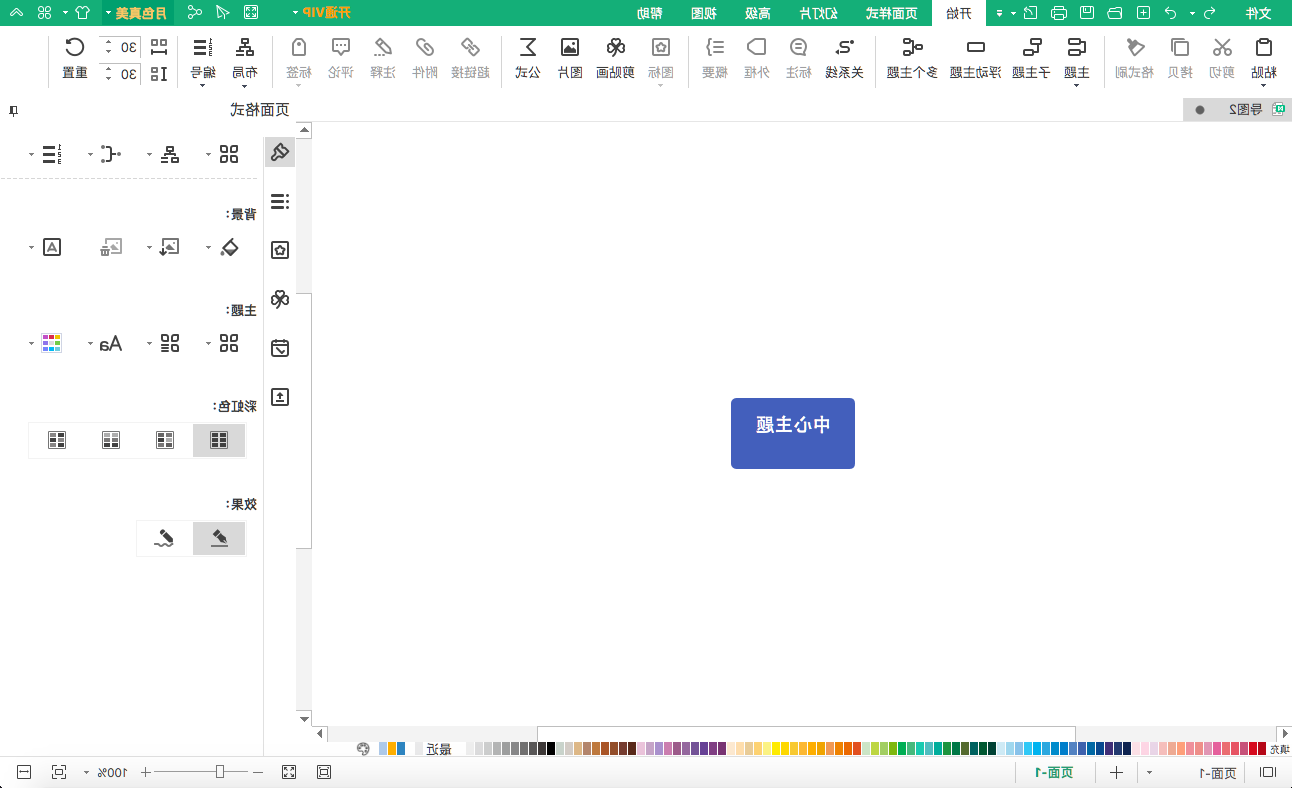Click the zoom in plus button
The width and height of the screenshot is (1292, 788).
(x=146, y=772)
